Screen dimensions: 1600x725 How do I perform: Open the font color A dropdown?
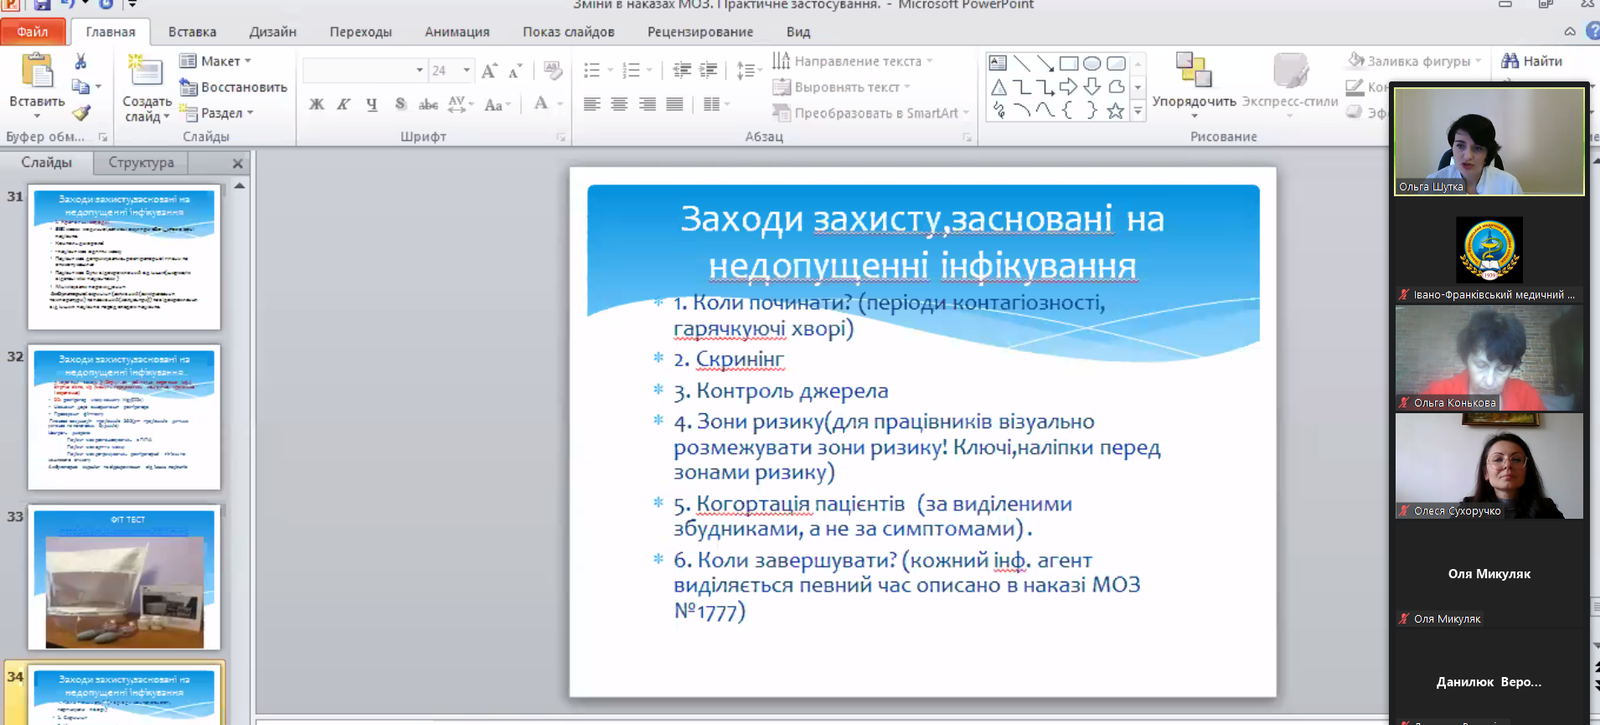559,104
